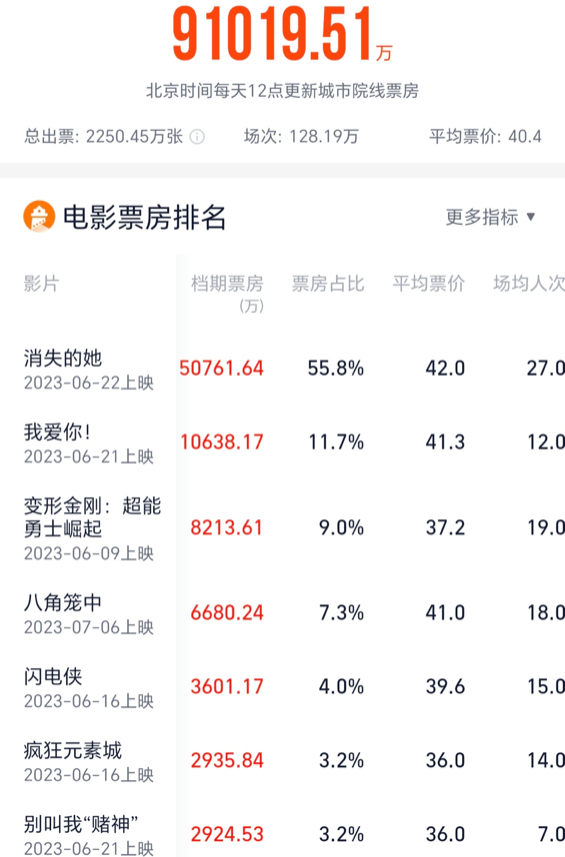Viewport: 565px width, 857px height.
Task: Select the 场均人次 column header
Action: coord(529,284)
